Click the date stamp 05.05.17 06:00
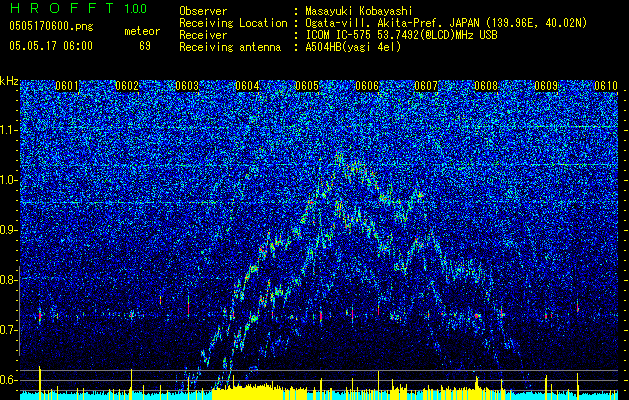629x400 pixels. [x=51, y=46]
